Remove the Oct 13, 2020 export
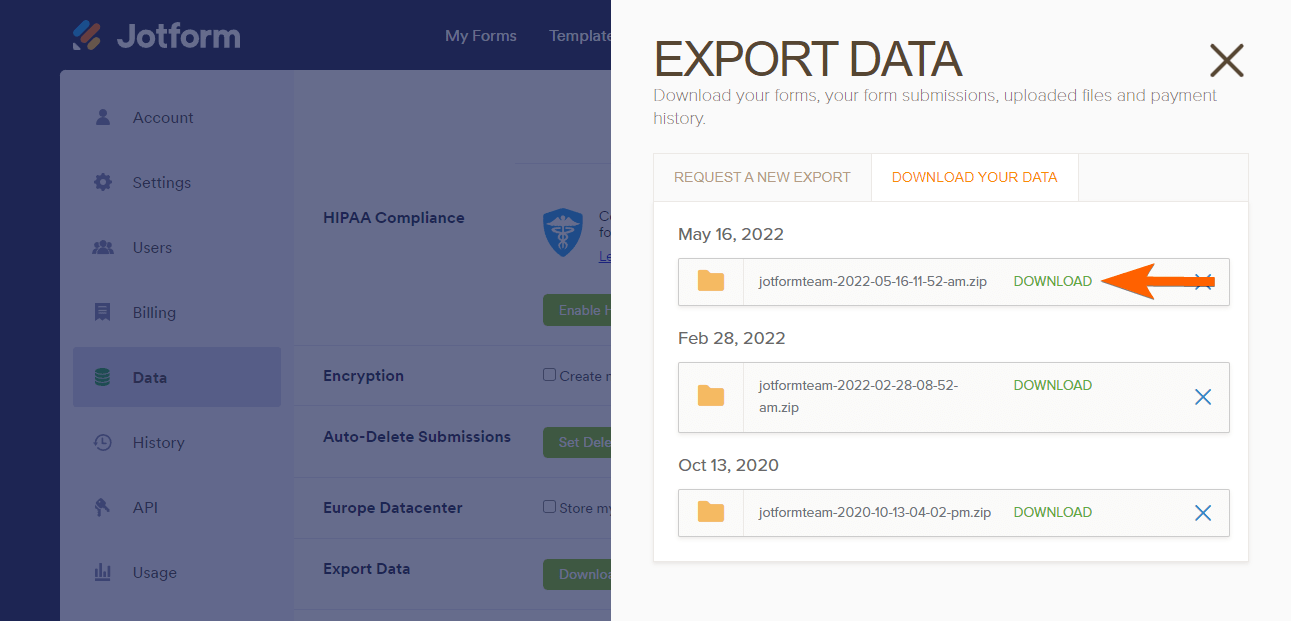 1203,513
